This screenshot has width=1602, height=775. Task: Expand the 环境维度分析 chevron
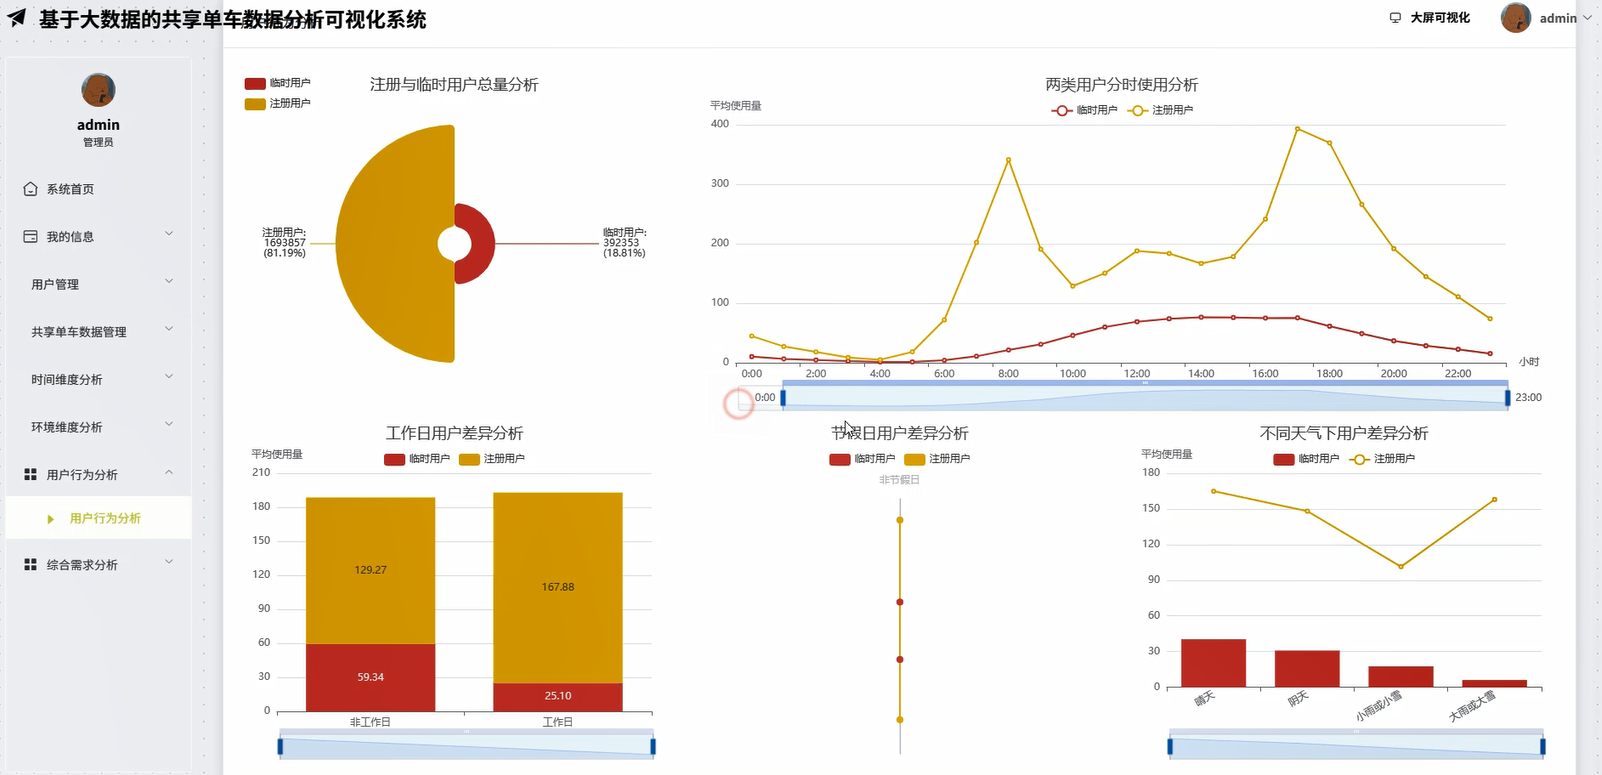[169, 424]
